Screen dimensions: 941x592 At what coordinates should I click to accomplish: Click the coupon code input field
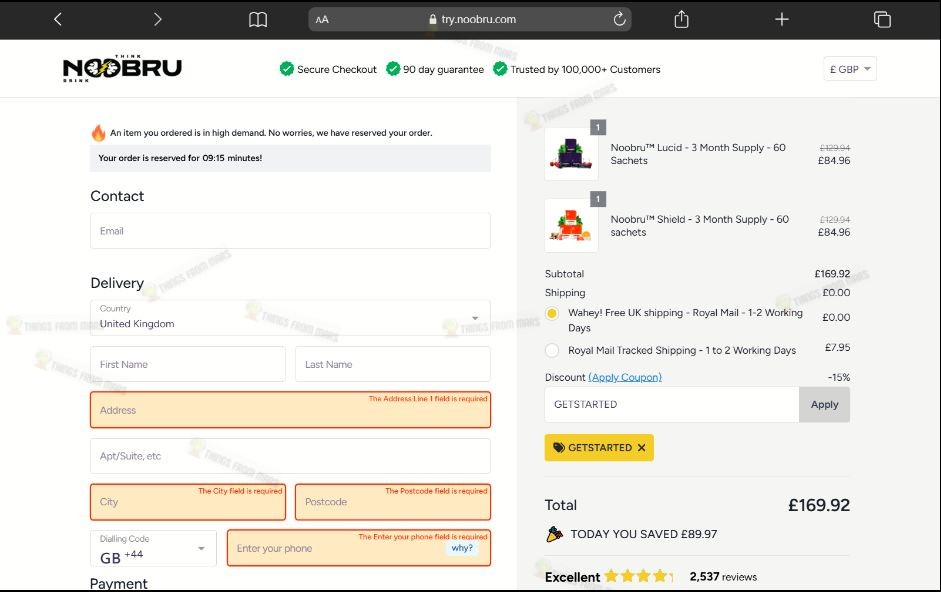[672, 404]
